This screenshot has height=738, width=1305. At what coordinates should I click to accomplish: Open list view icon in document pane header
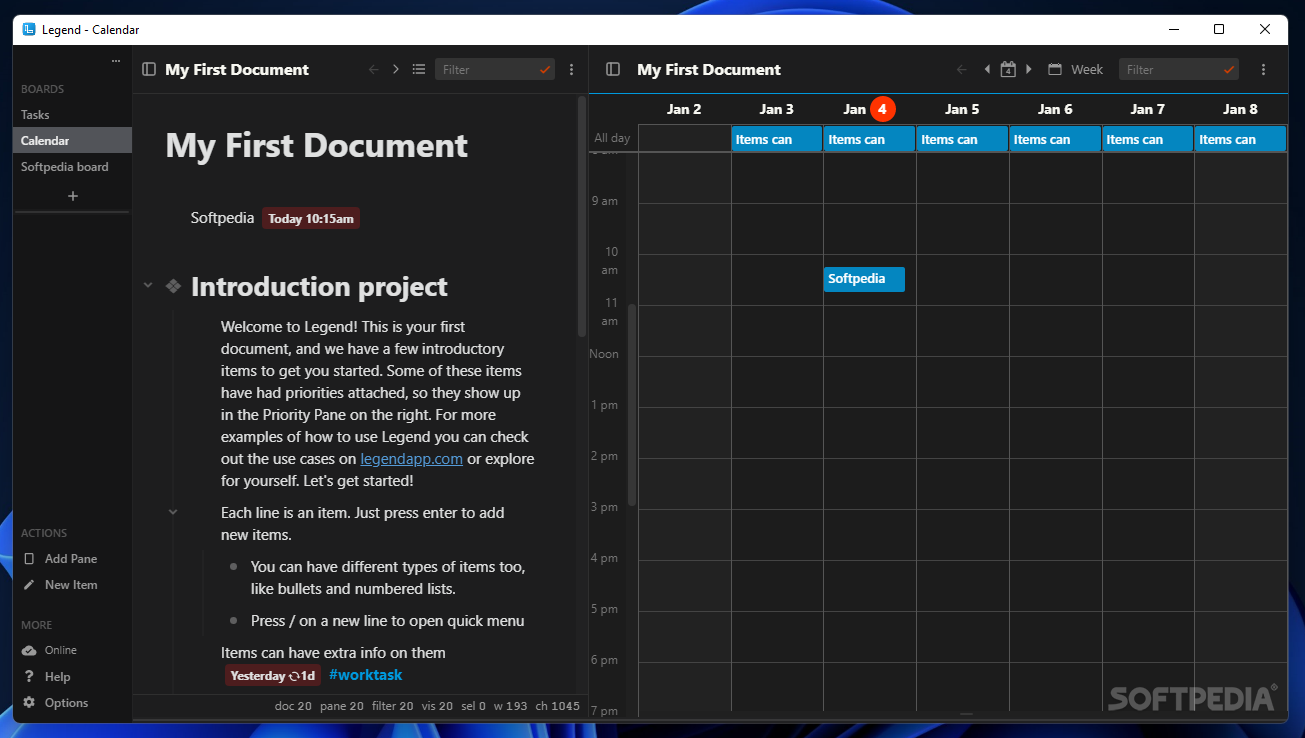tap(419, 70)
